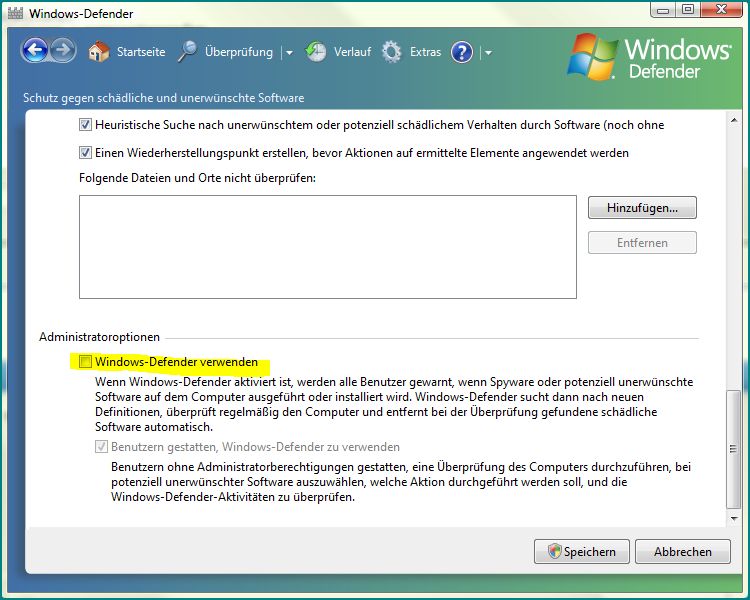Start a scan via magnifier icon
This screenshot has width=750, height=600.
(187, 51)
